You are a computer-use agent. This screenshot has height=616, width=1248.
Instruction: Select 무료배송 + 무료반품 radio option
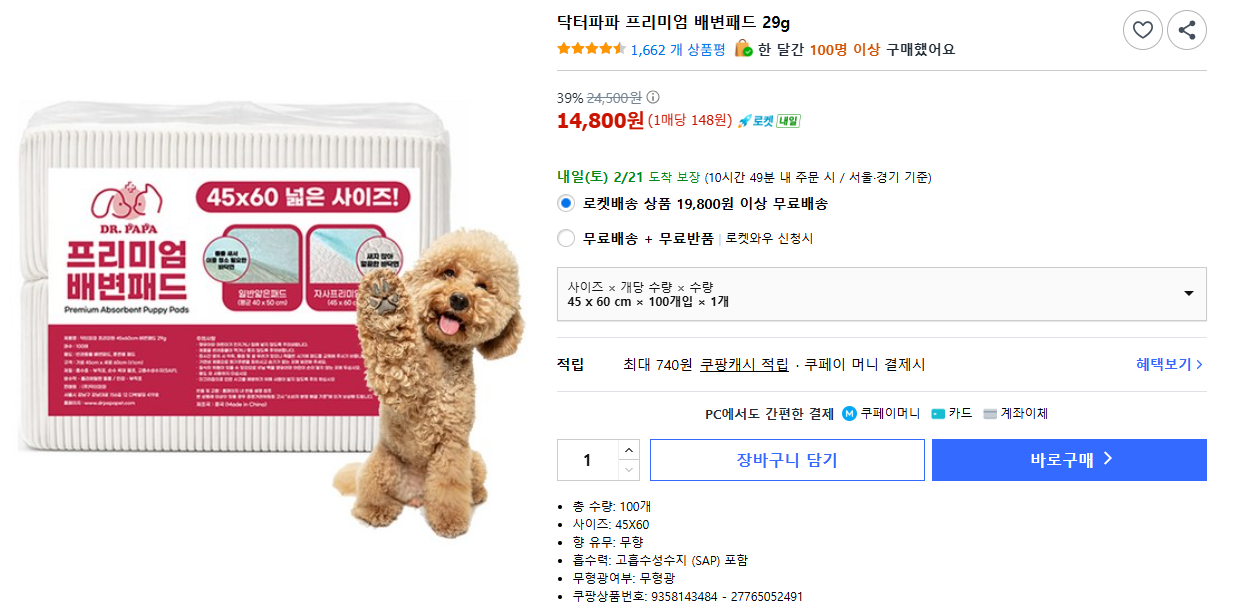click(x=566, y=238)
